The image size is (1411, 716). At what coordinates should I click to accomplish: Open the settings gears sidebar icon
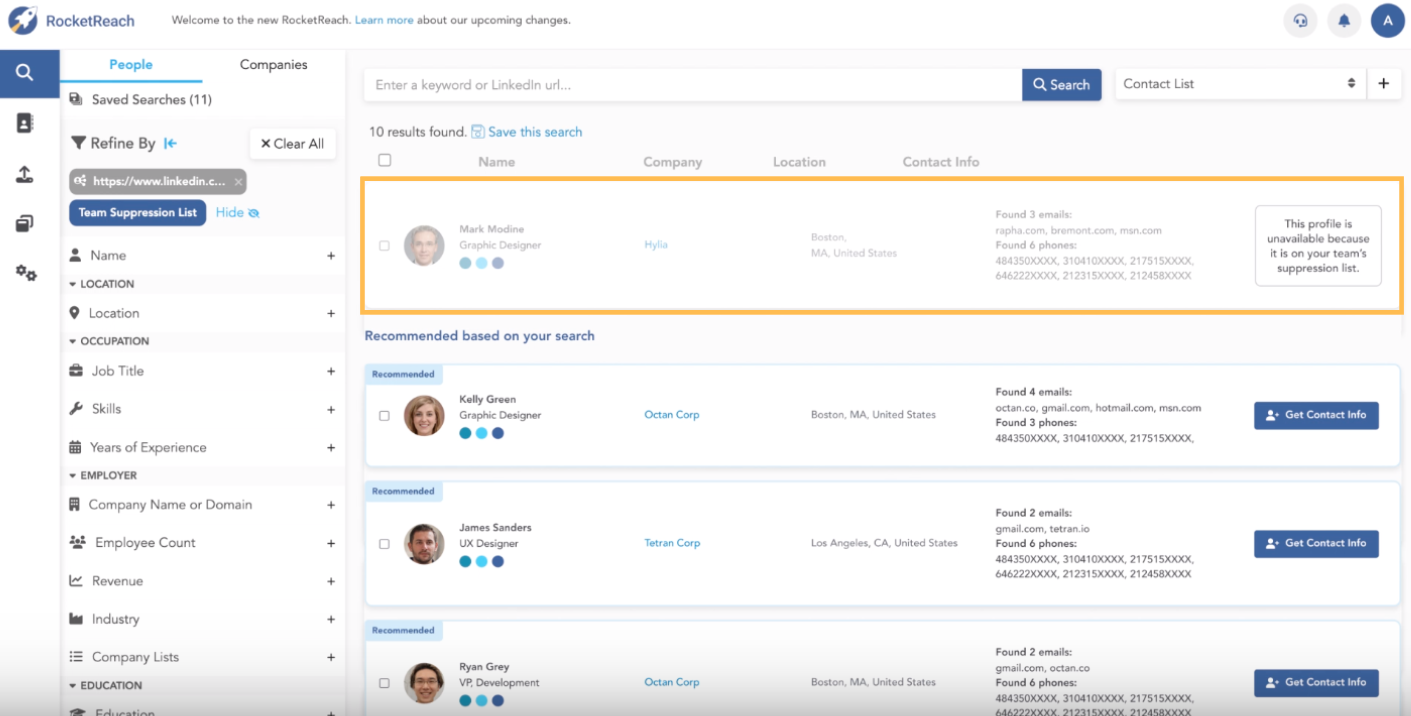coord(26,272)
